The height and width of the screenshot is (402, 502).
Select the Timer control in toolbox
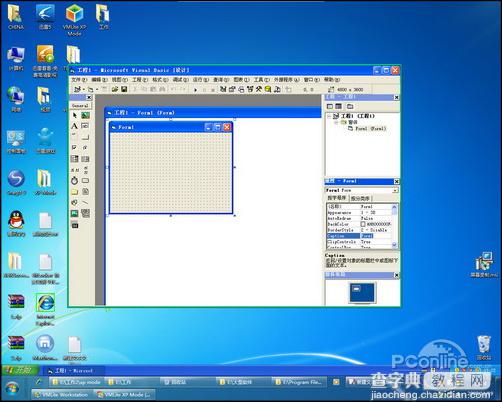(x=75, y=181)
